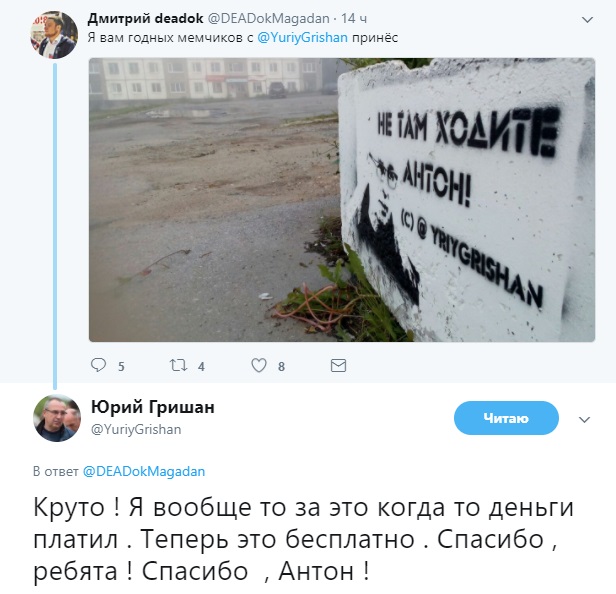This screenshot has height=594, width=616.
Task: Click the reply speech bubble icon
Action: click(98, 365)
